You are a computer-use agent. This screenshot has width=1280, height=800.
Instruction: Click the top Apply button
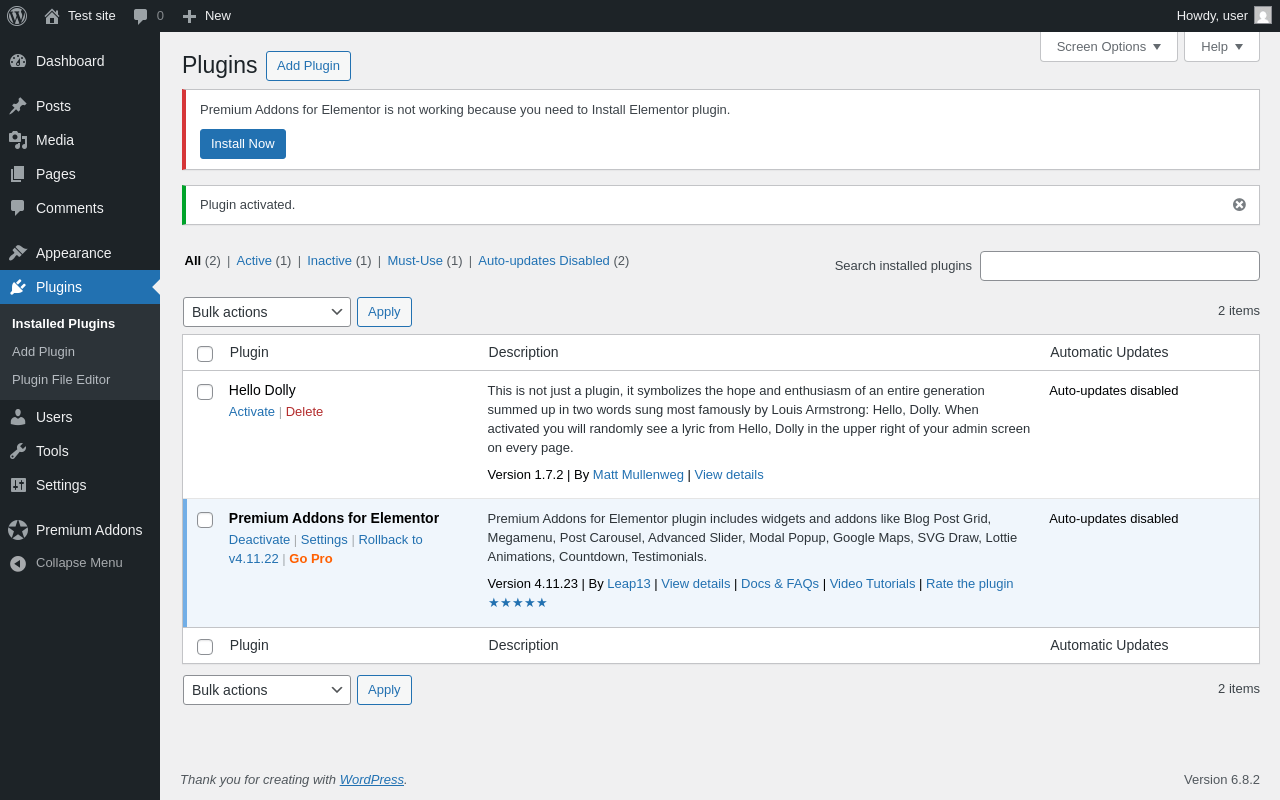click(384, 312)
